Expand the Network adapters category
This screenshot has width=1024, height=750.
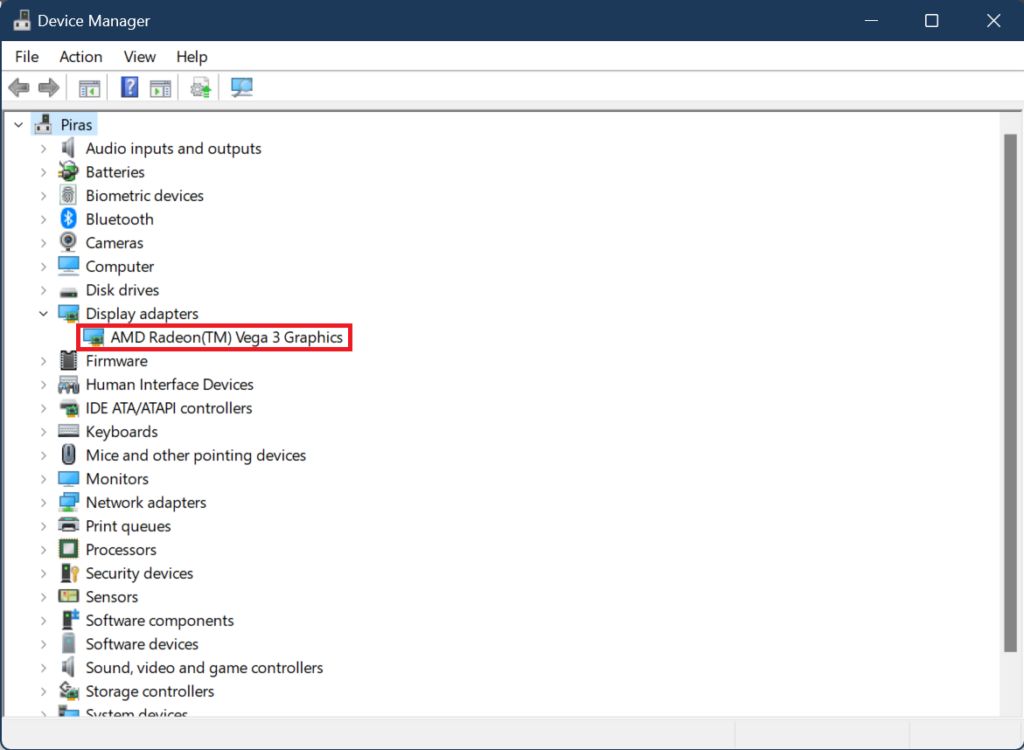43,502
